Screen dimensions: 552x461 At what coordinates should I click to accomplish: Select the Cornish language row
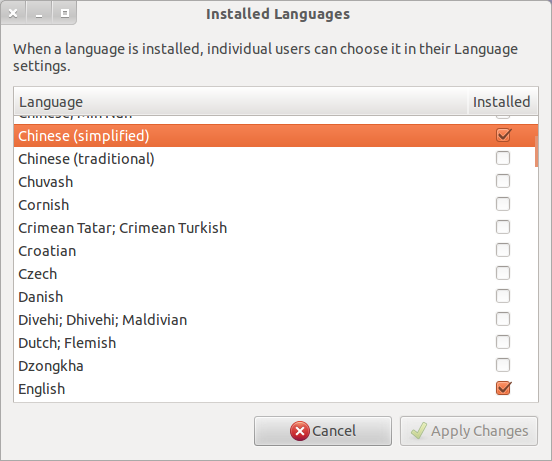[x=276, y=205]
